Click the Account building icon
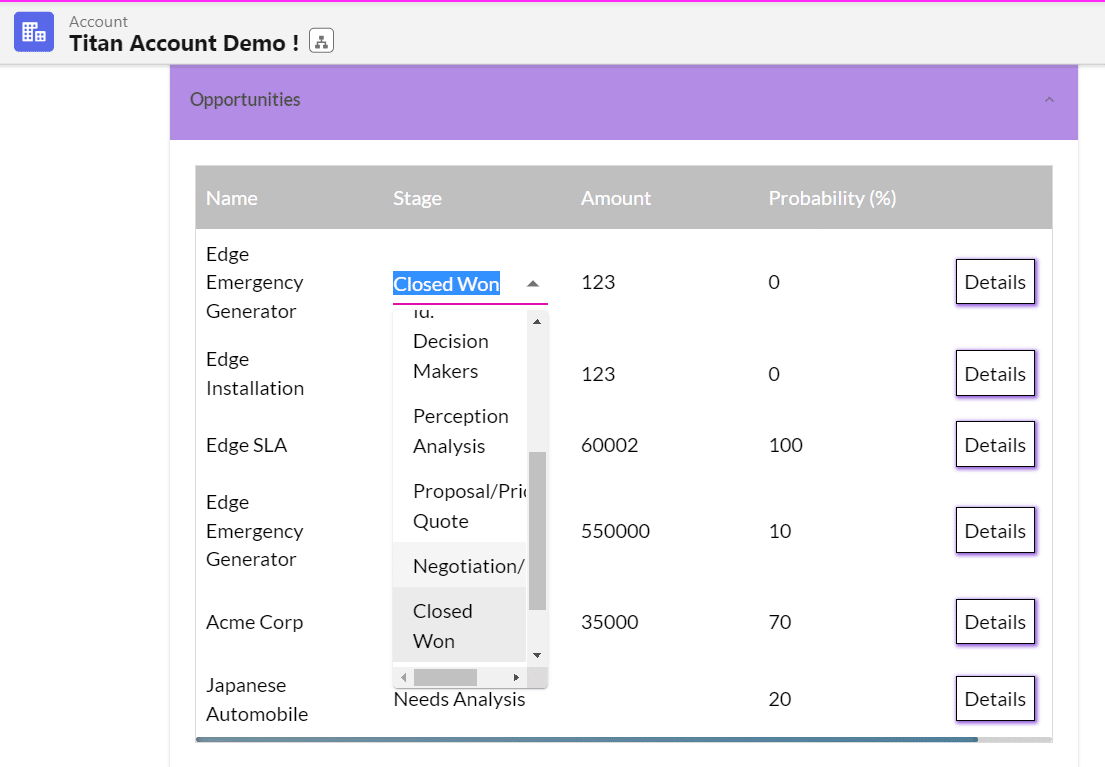The image size is (1105, 767). click(x=33, y=32)
